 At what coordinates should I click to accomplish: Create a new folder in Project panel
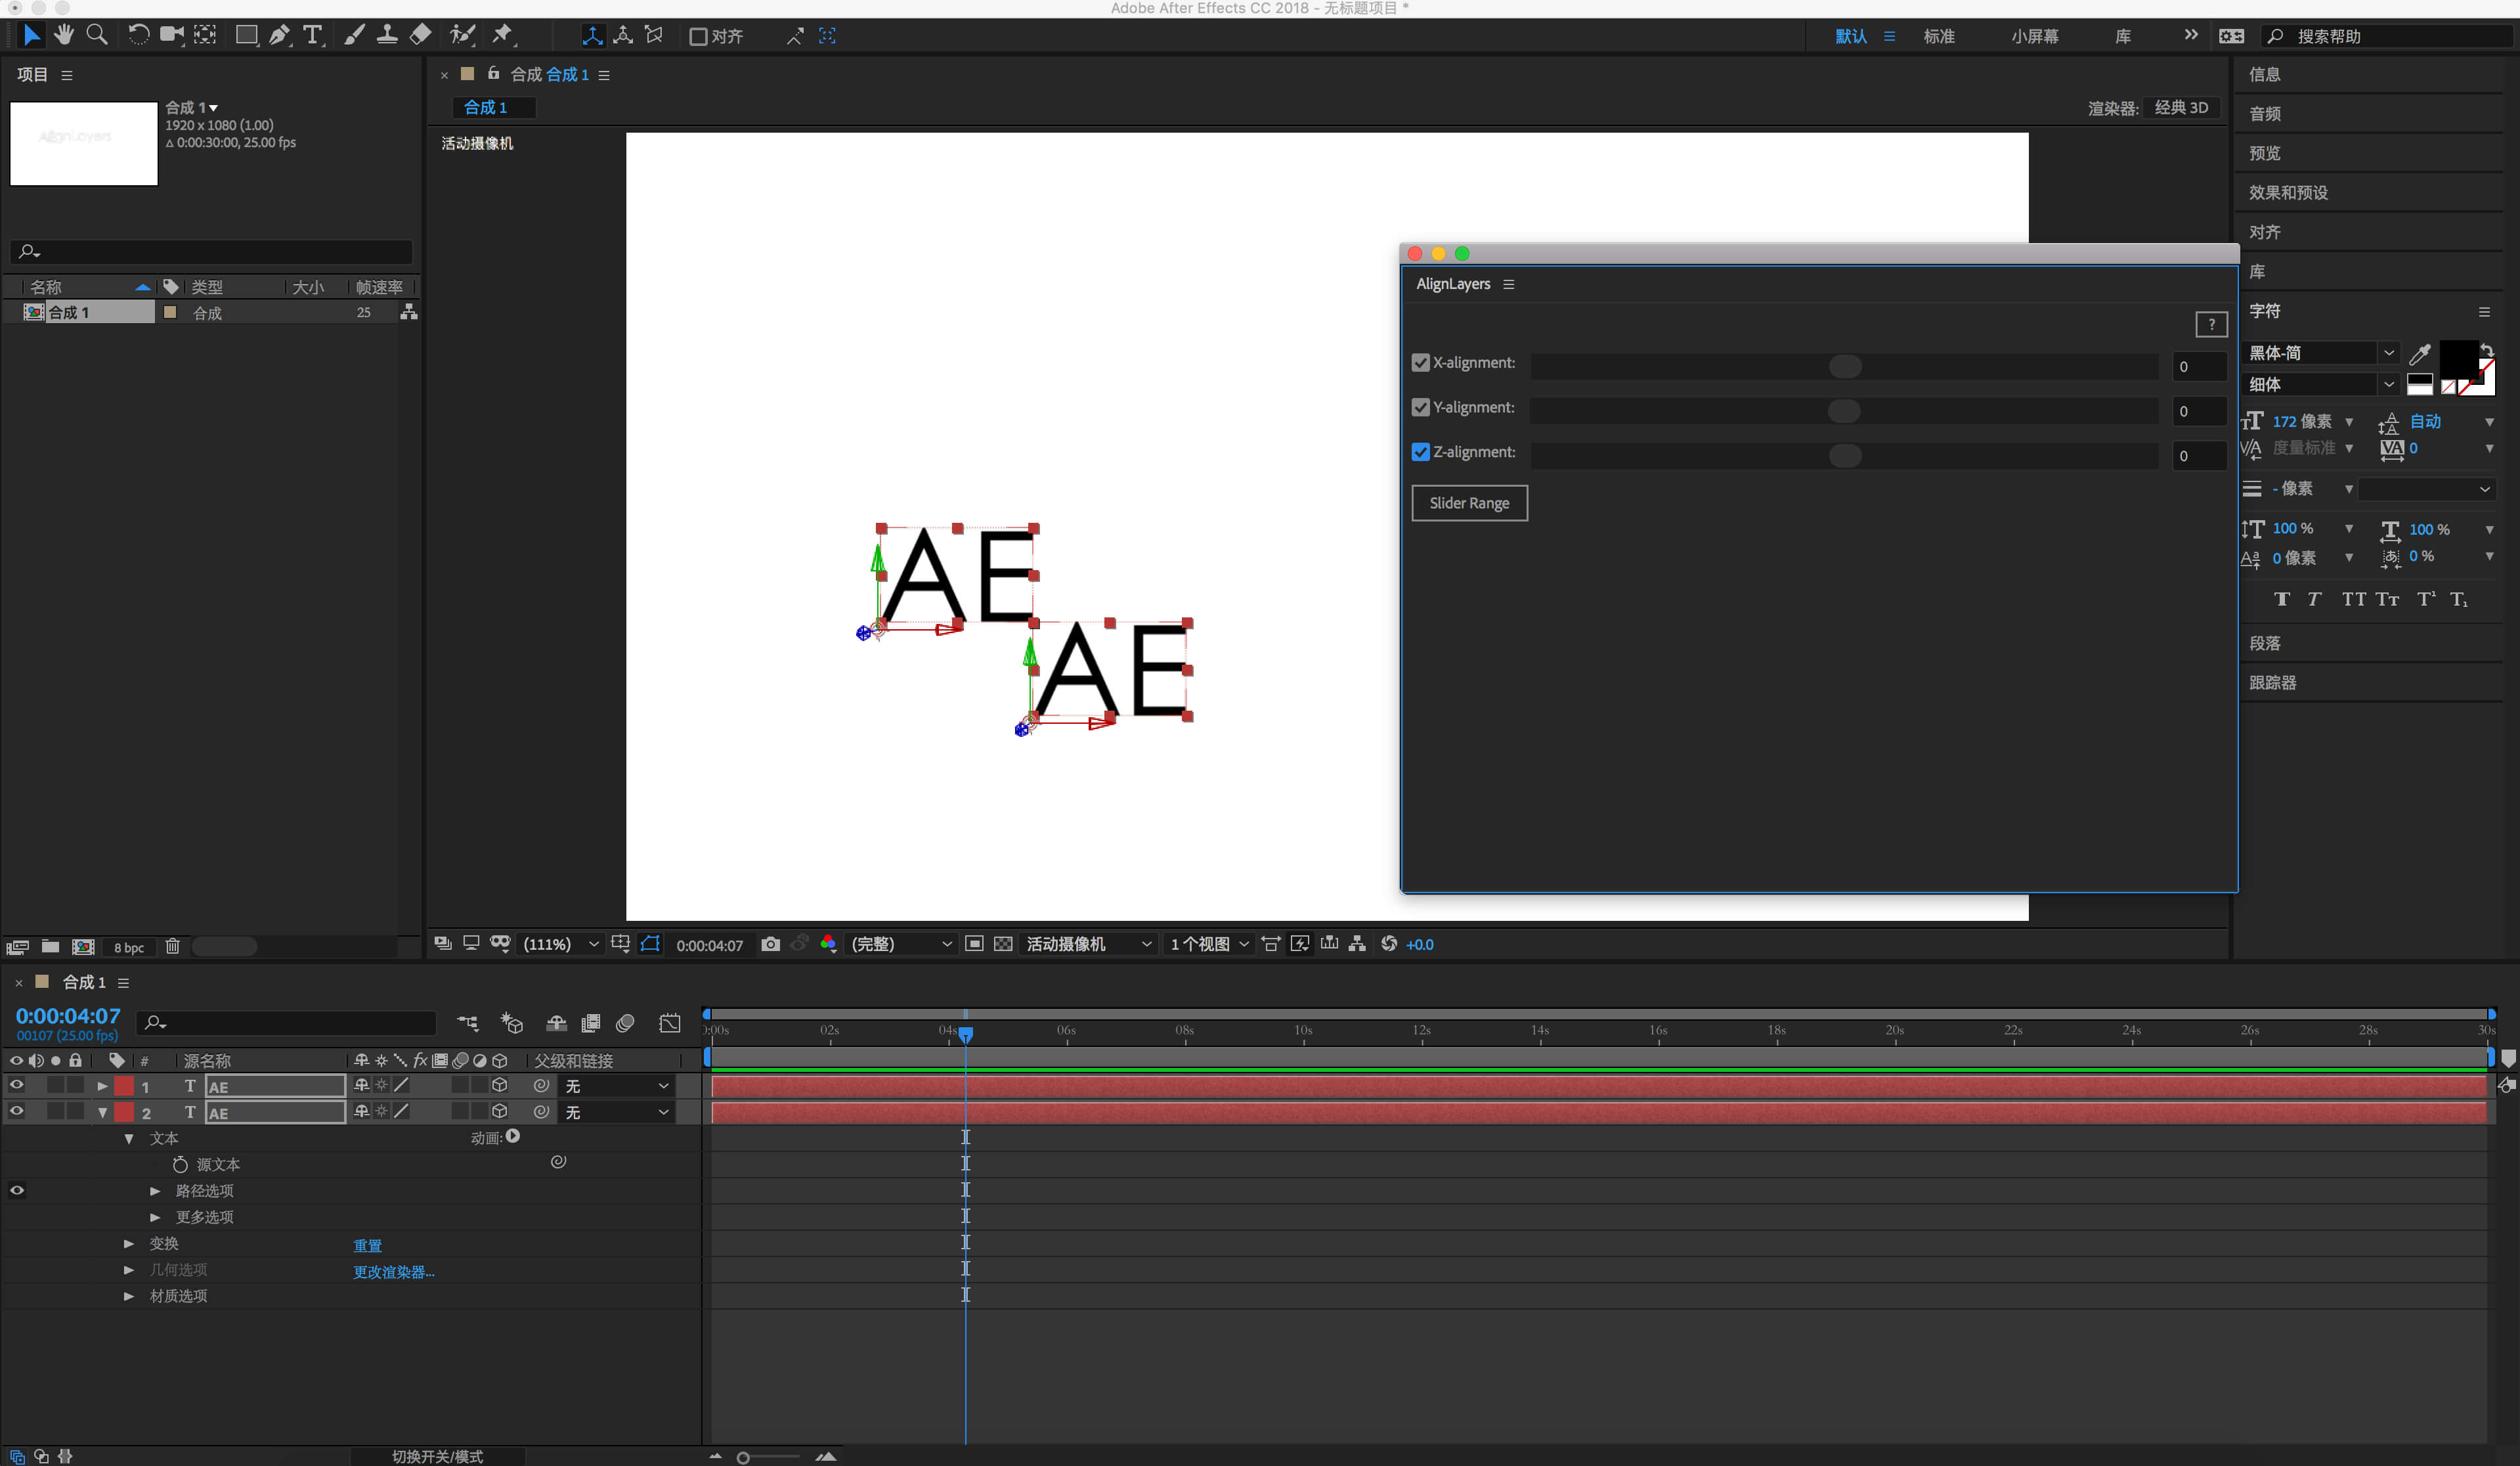click(x=50, y=946)
